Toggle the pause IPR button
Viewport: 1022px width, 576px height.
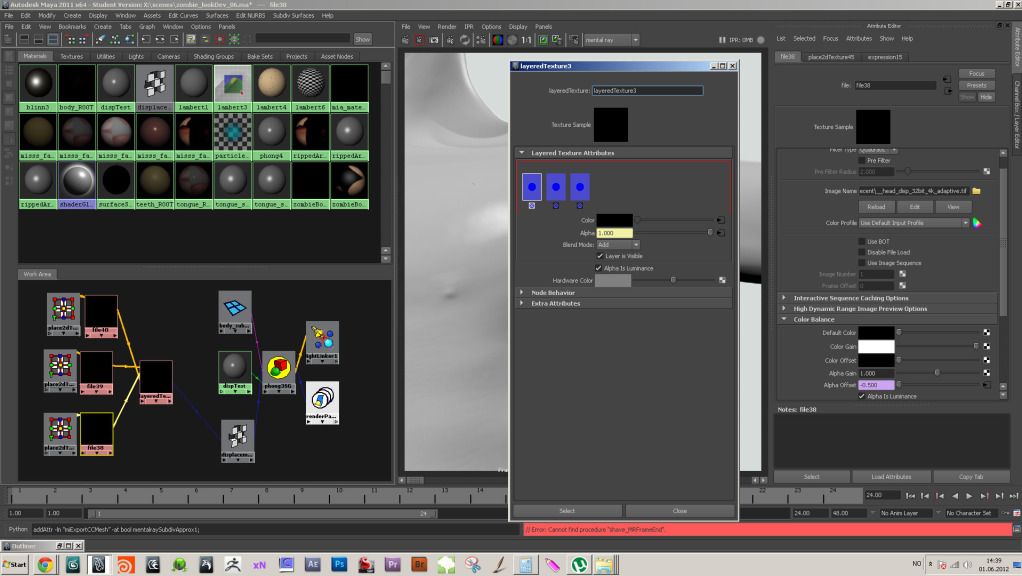point(722,40)
